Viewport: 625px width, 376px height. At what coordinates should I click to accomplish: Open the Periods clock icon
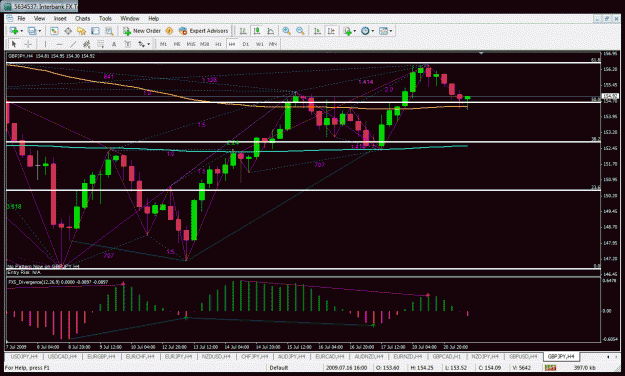click(365, 31)
